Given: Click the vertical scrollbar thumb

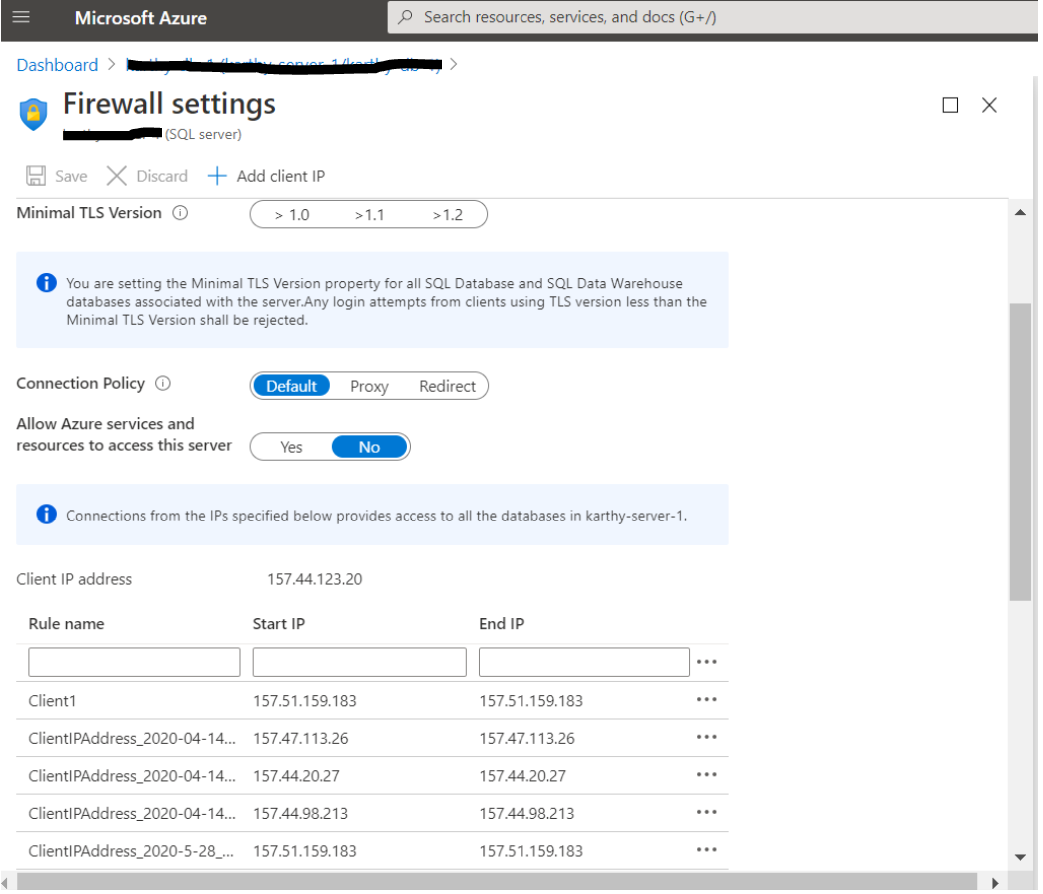Looking at the screenshot, I should click(1020, 452).
